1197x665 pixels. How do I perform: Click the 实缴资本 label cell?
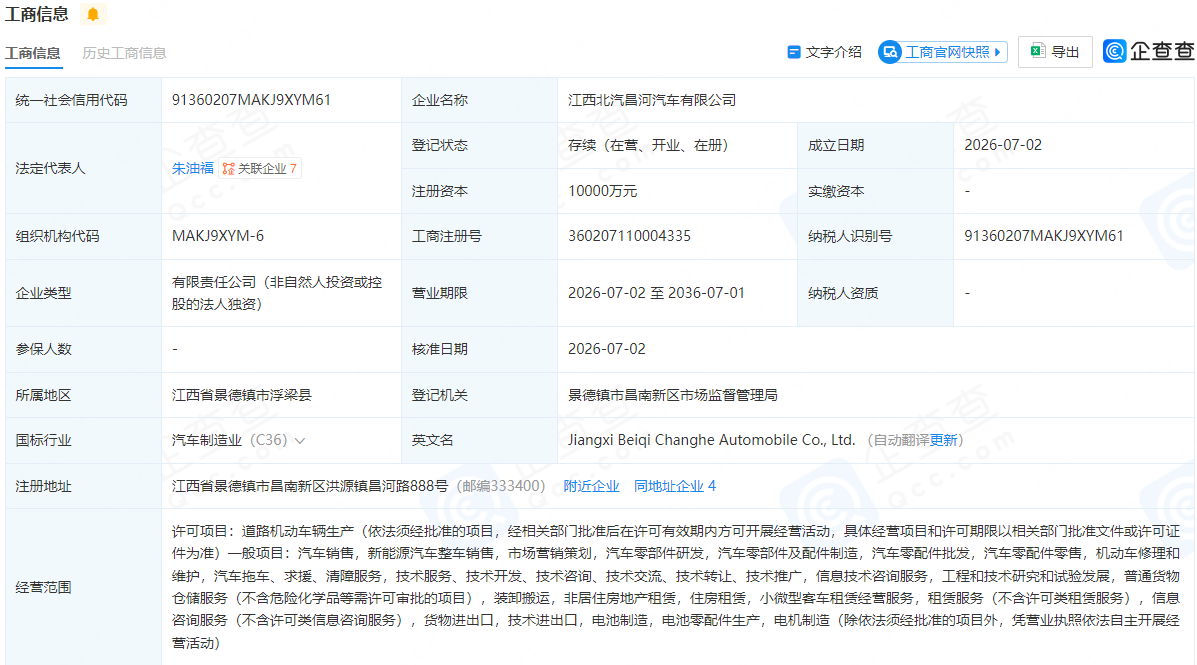coord(876,191)
